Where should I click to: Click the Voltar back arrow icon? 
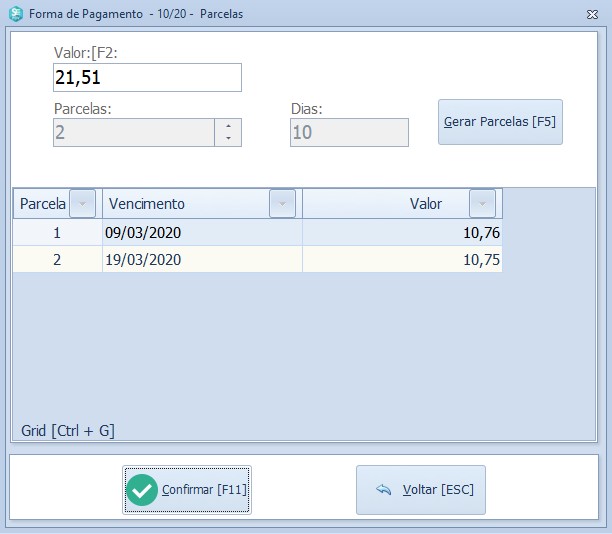[383, 490]
